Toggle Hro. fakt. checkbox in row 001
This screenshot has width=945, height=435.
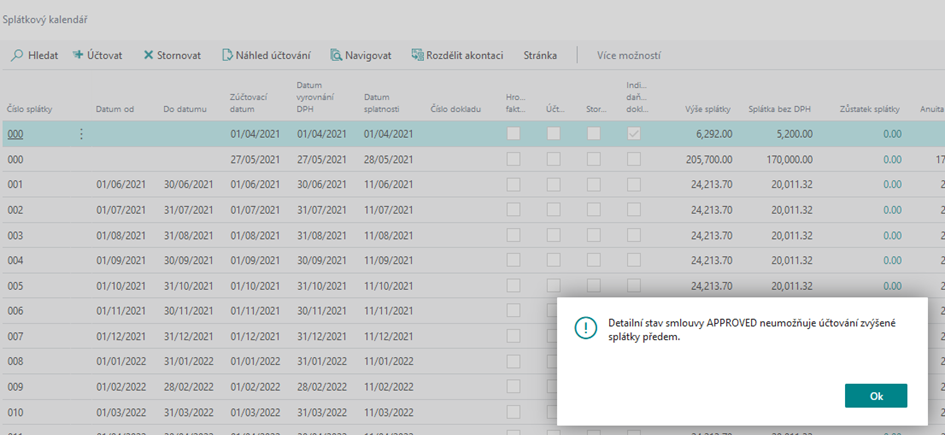pyautogui.click(x=513, y=185)
